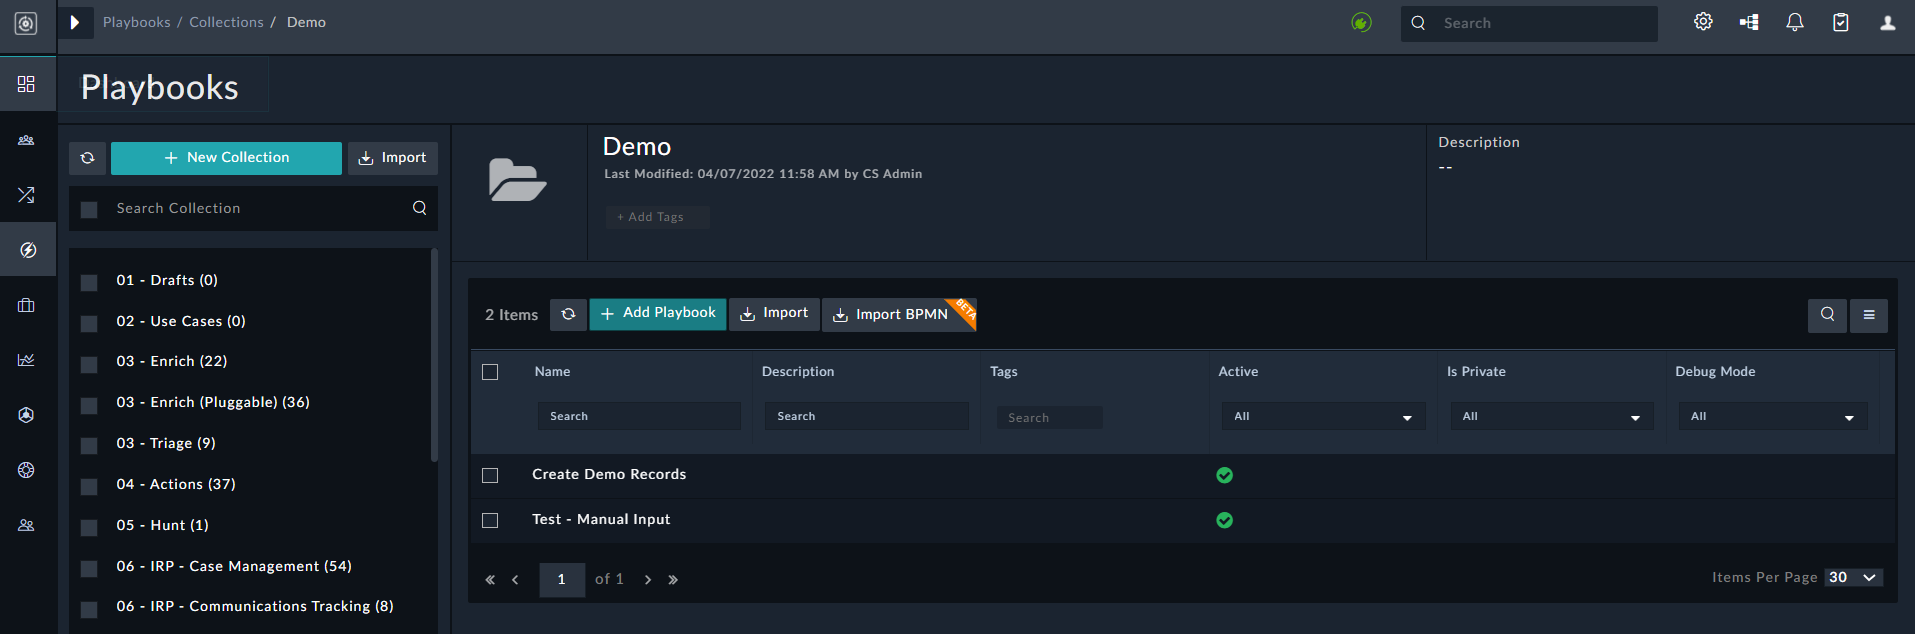Image resolution: width=1915 pixels, height=634 pixels.
Task: Open the Reports chart icon in sidebar
Action: [x=26, y=360]
